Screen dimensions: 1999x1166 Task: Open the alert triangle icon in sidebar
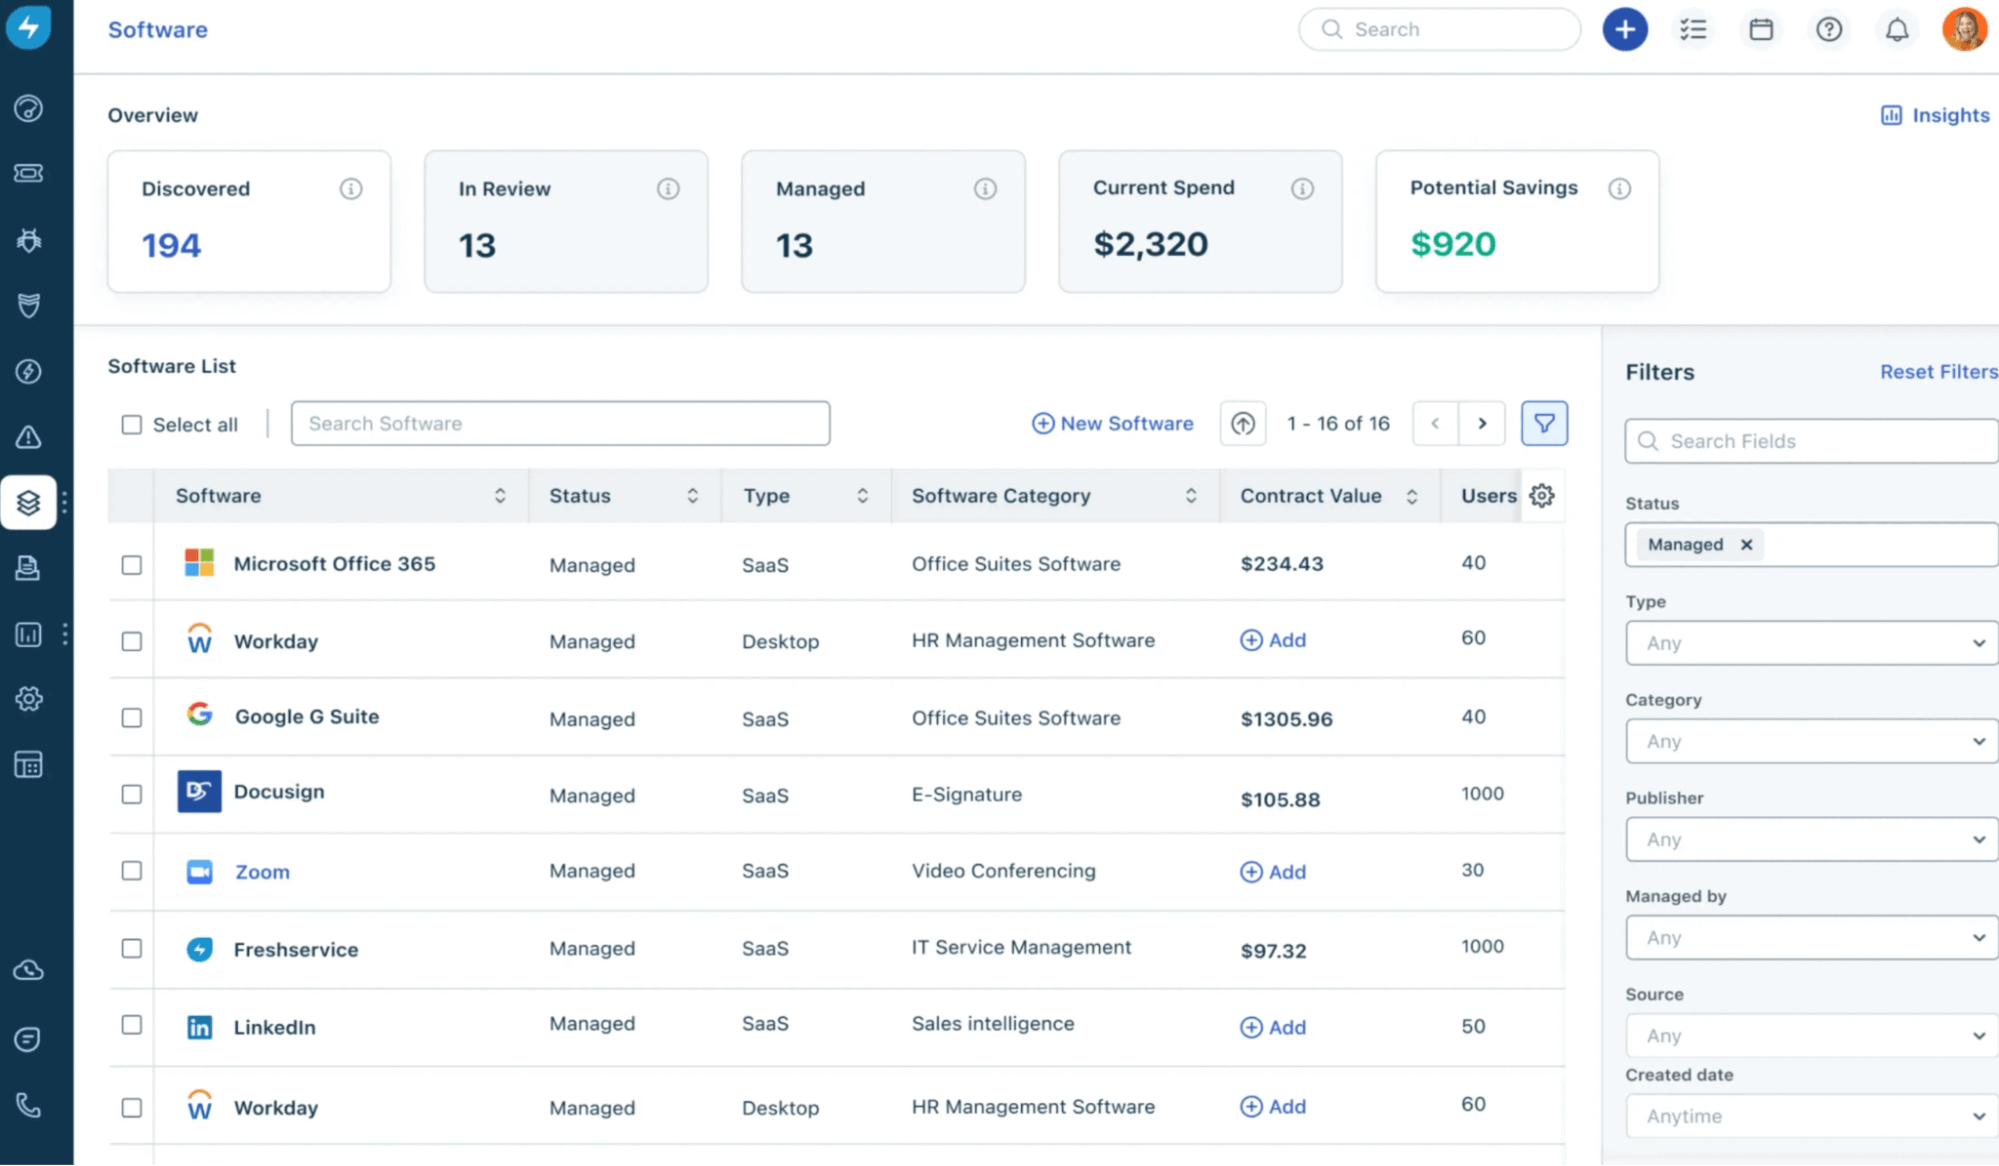pyautogui.click(x=28, y=437)
